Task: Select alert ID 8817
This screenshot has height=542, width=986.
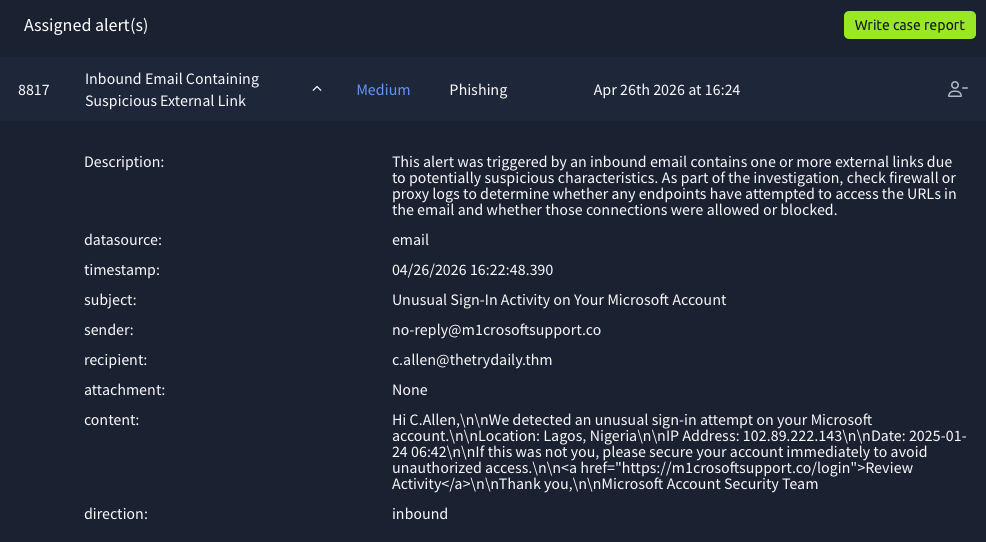Action: (x=33, y=90)
